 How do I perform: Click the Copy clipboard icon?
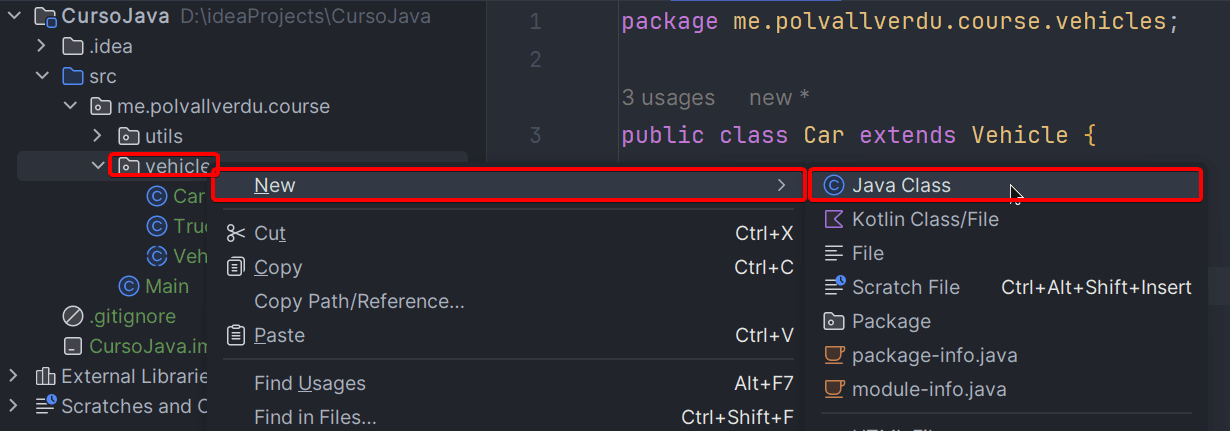click(x=236, y=267)
